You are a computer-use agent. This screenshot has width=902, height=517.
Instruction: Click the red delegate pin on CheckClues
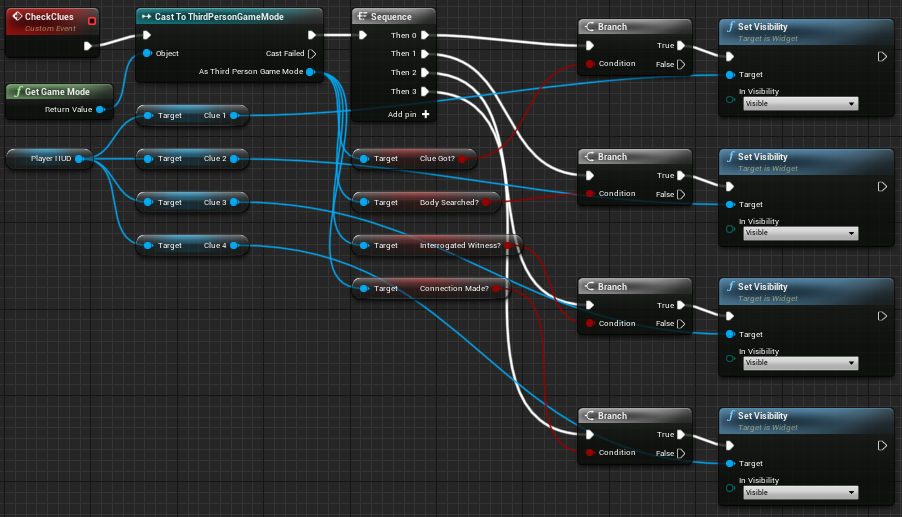tap(92, 20)
